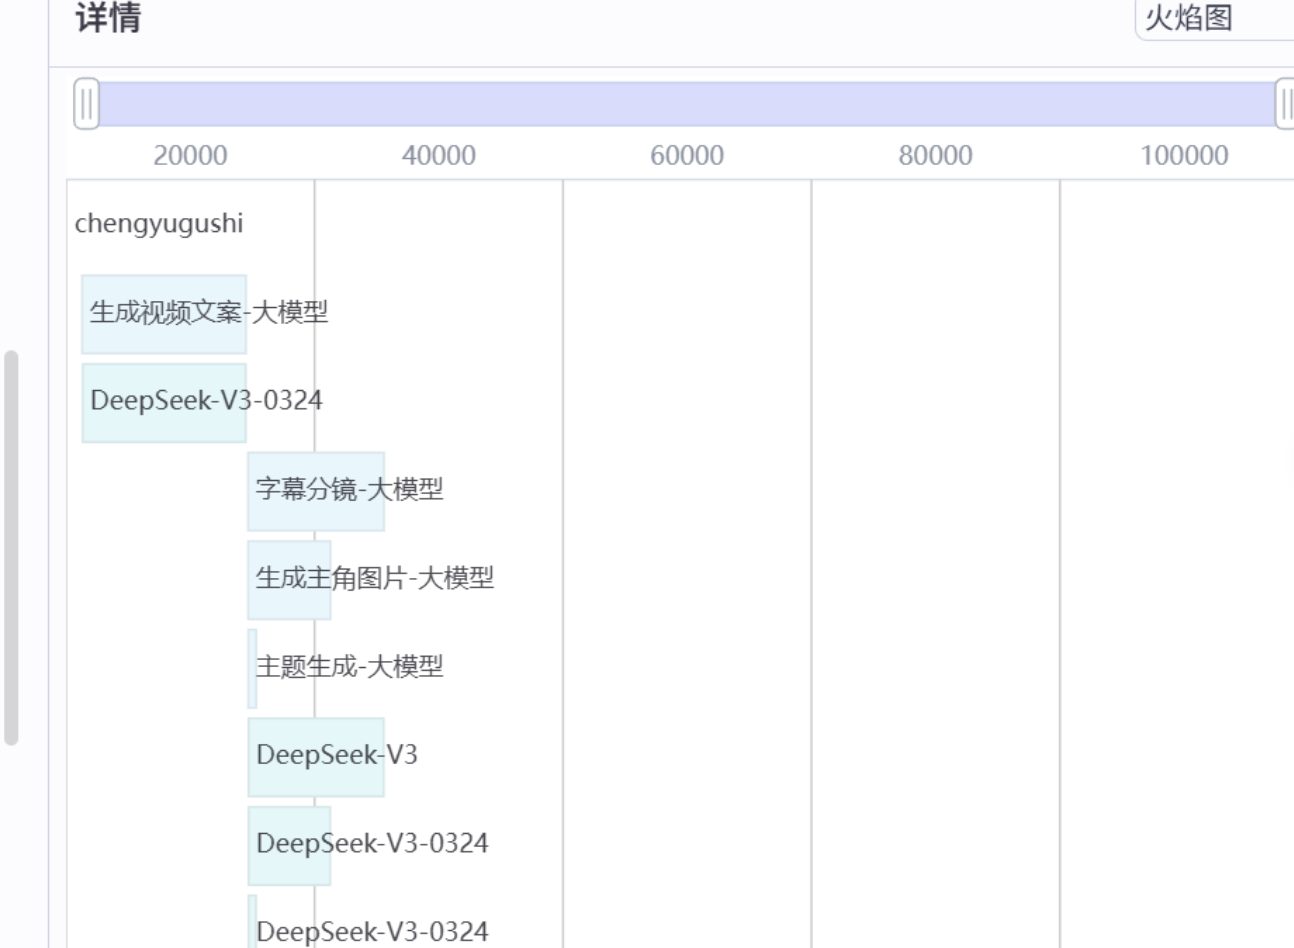Click the DeepSeek-V3-0324 bar below 生成视频文案

click(x=164, y=402)
